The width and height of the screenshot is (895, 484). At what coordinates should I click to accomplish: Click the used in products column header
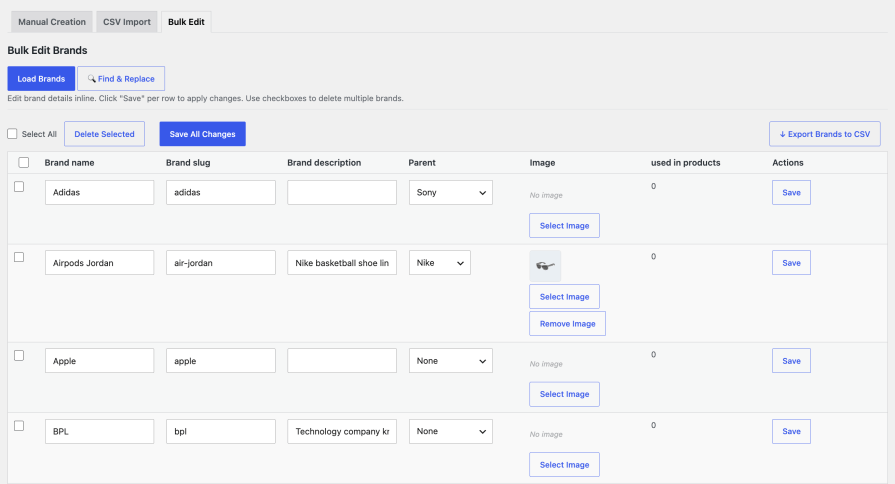click(686, 163)
